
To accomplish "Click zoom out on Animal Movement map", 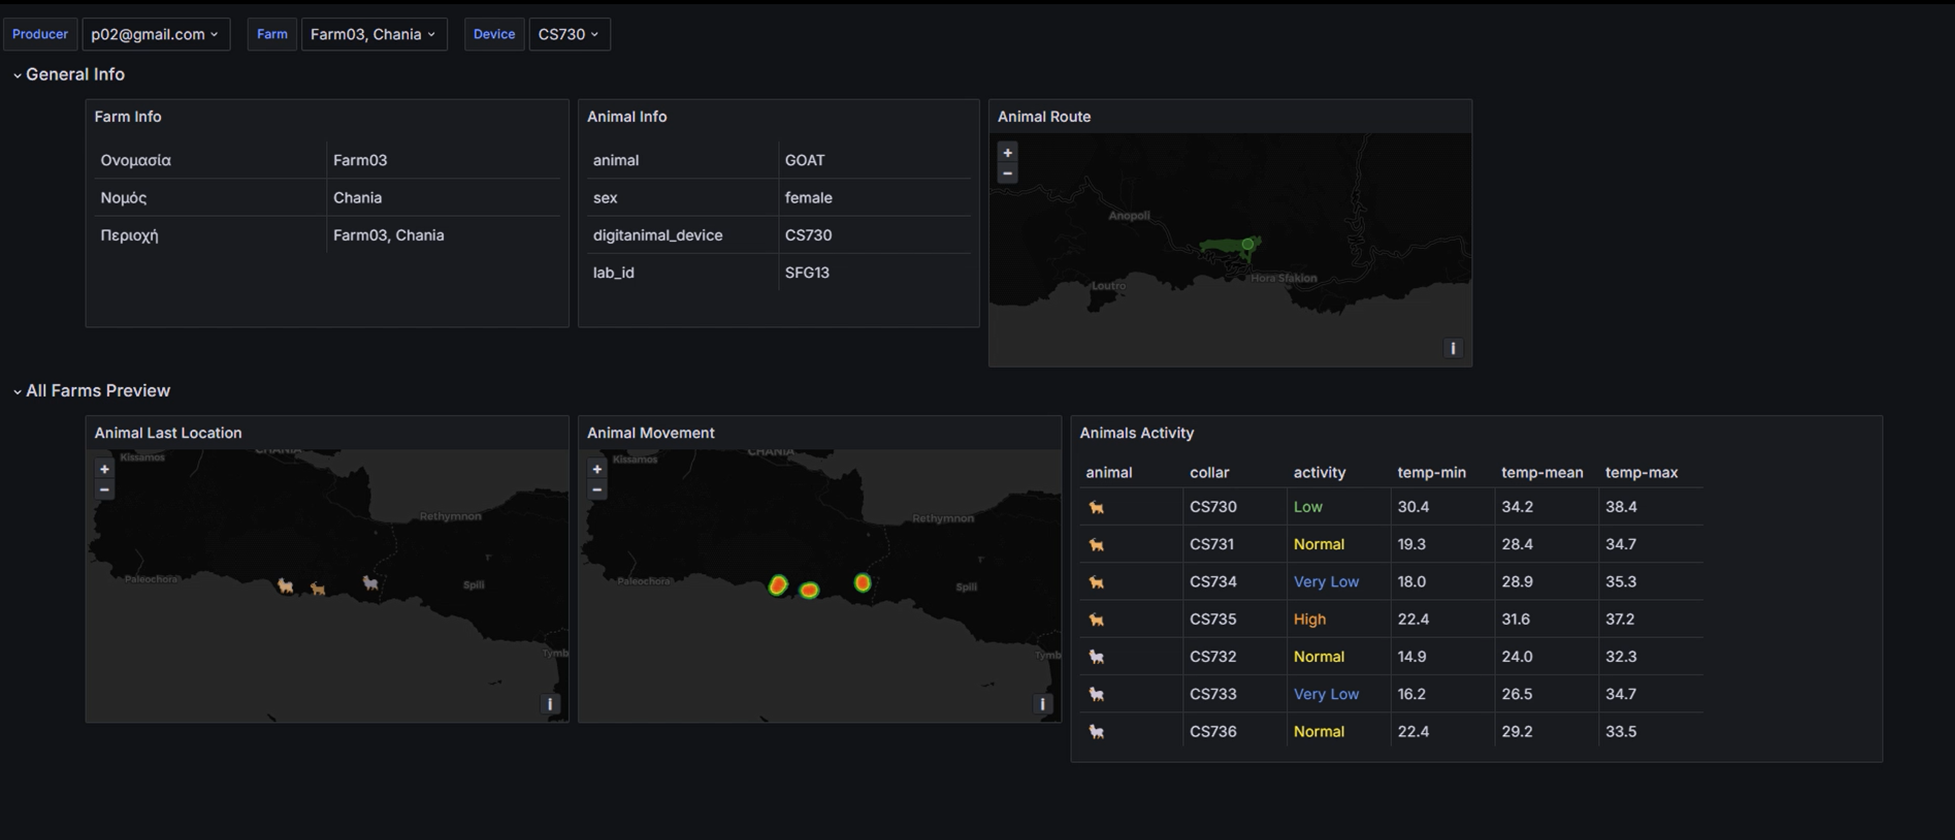I will pyautogui.click(x=597, y=490).
